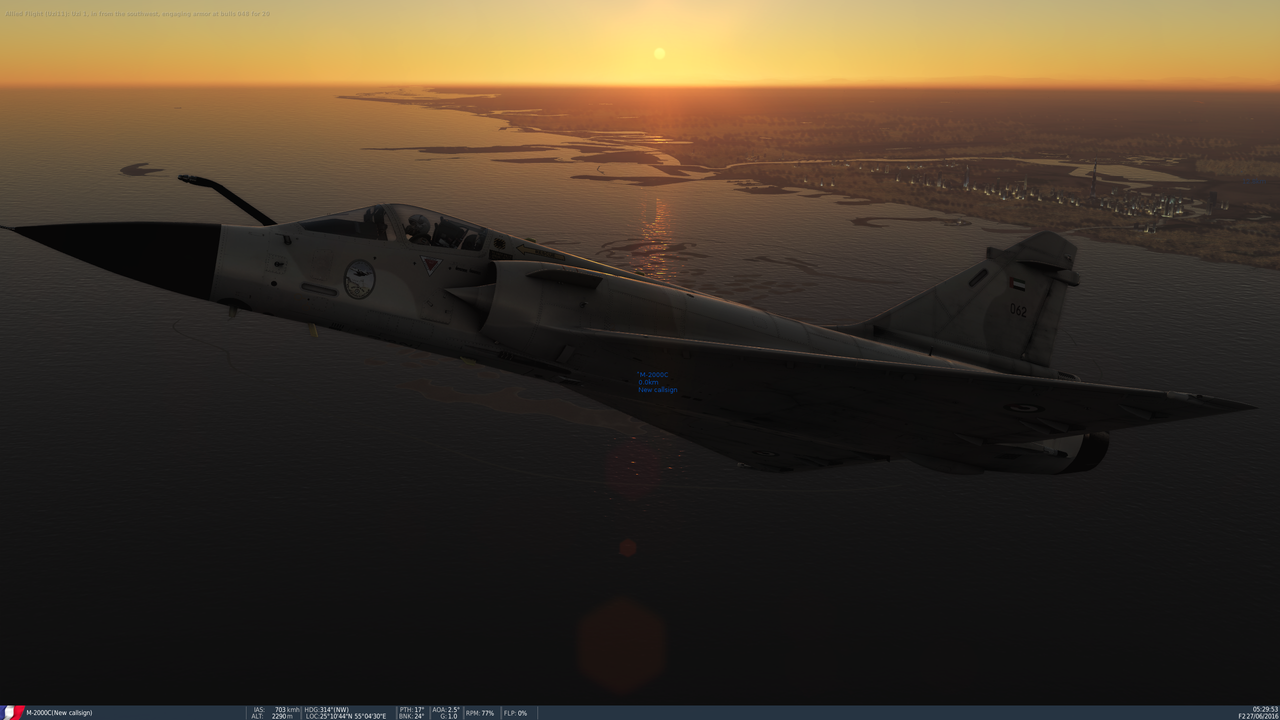Click the IAS 703 km/h readout
This screenshot has width=1280, height=720.
pyautogui.click(x=276, y=710)
